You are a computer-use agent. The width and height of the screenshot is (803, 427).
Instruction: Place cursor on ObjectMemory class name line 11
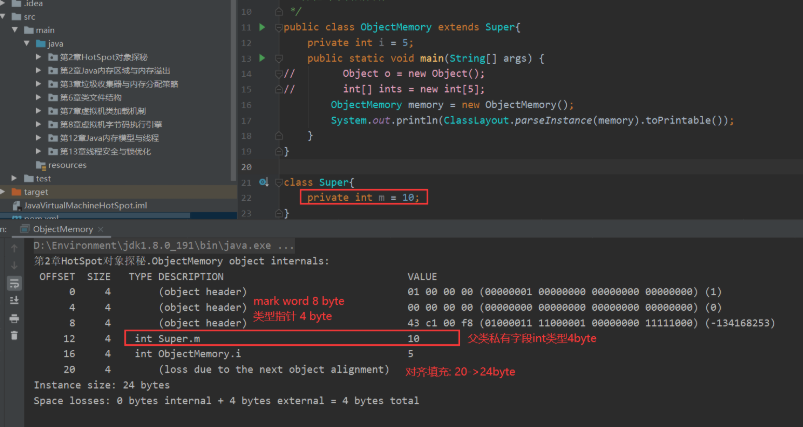pos(396,27)
